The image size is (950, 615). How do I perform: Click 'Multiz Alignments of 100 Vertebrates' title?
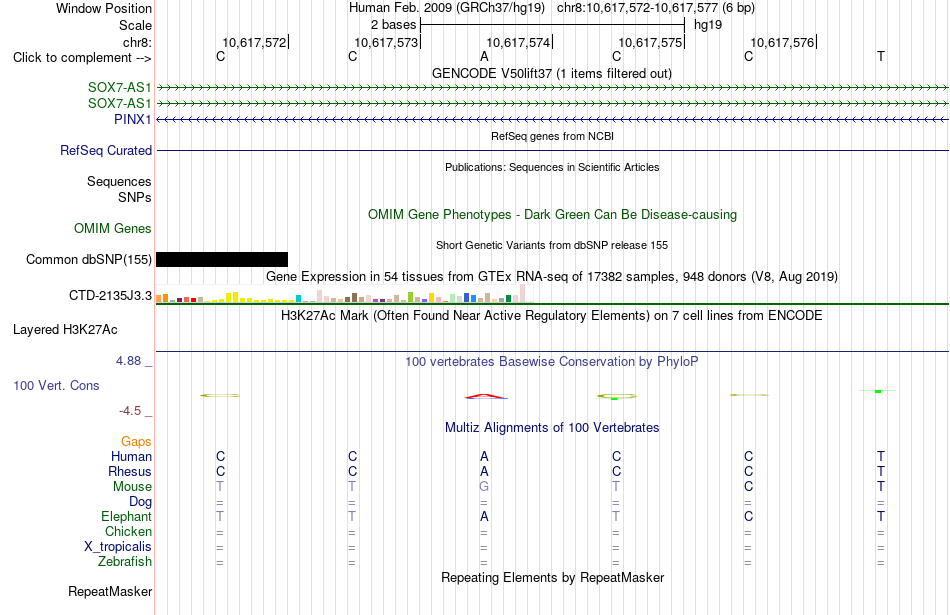pyautogui.click(x=552, y=428)
